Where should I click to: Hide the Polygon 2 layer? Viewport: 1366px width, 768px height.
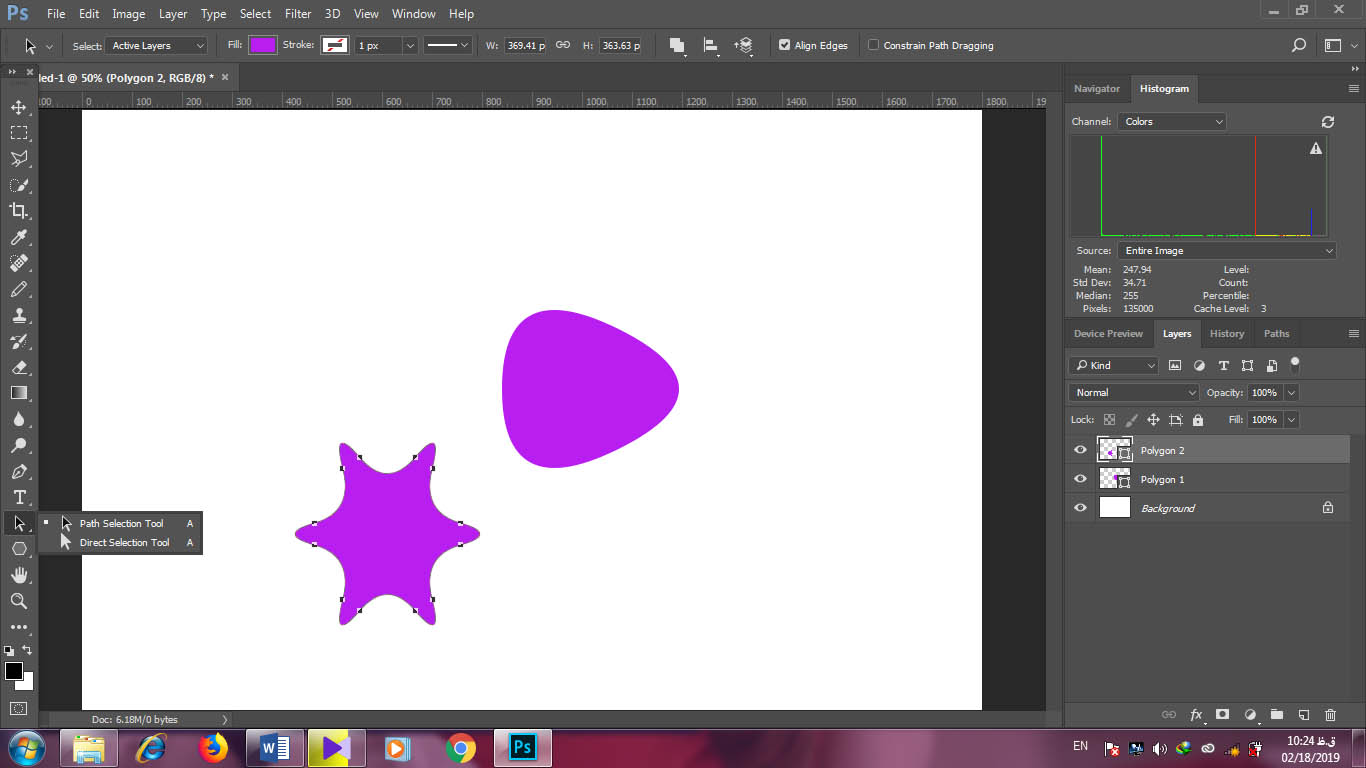pos(1080,450)
